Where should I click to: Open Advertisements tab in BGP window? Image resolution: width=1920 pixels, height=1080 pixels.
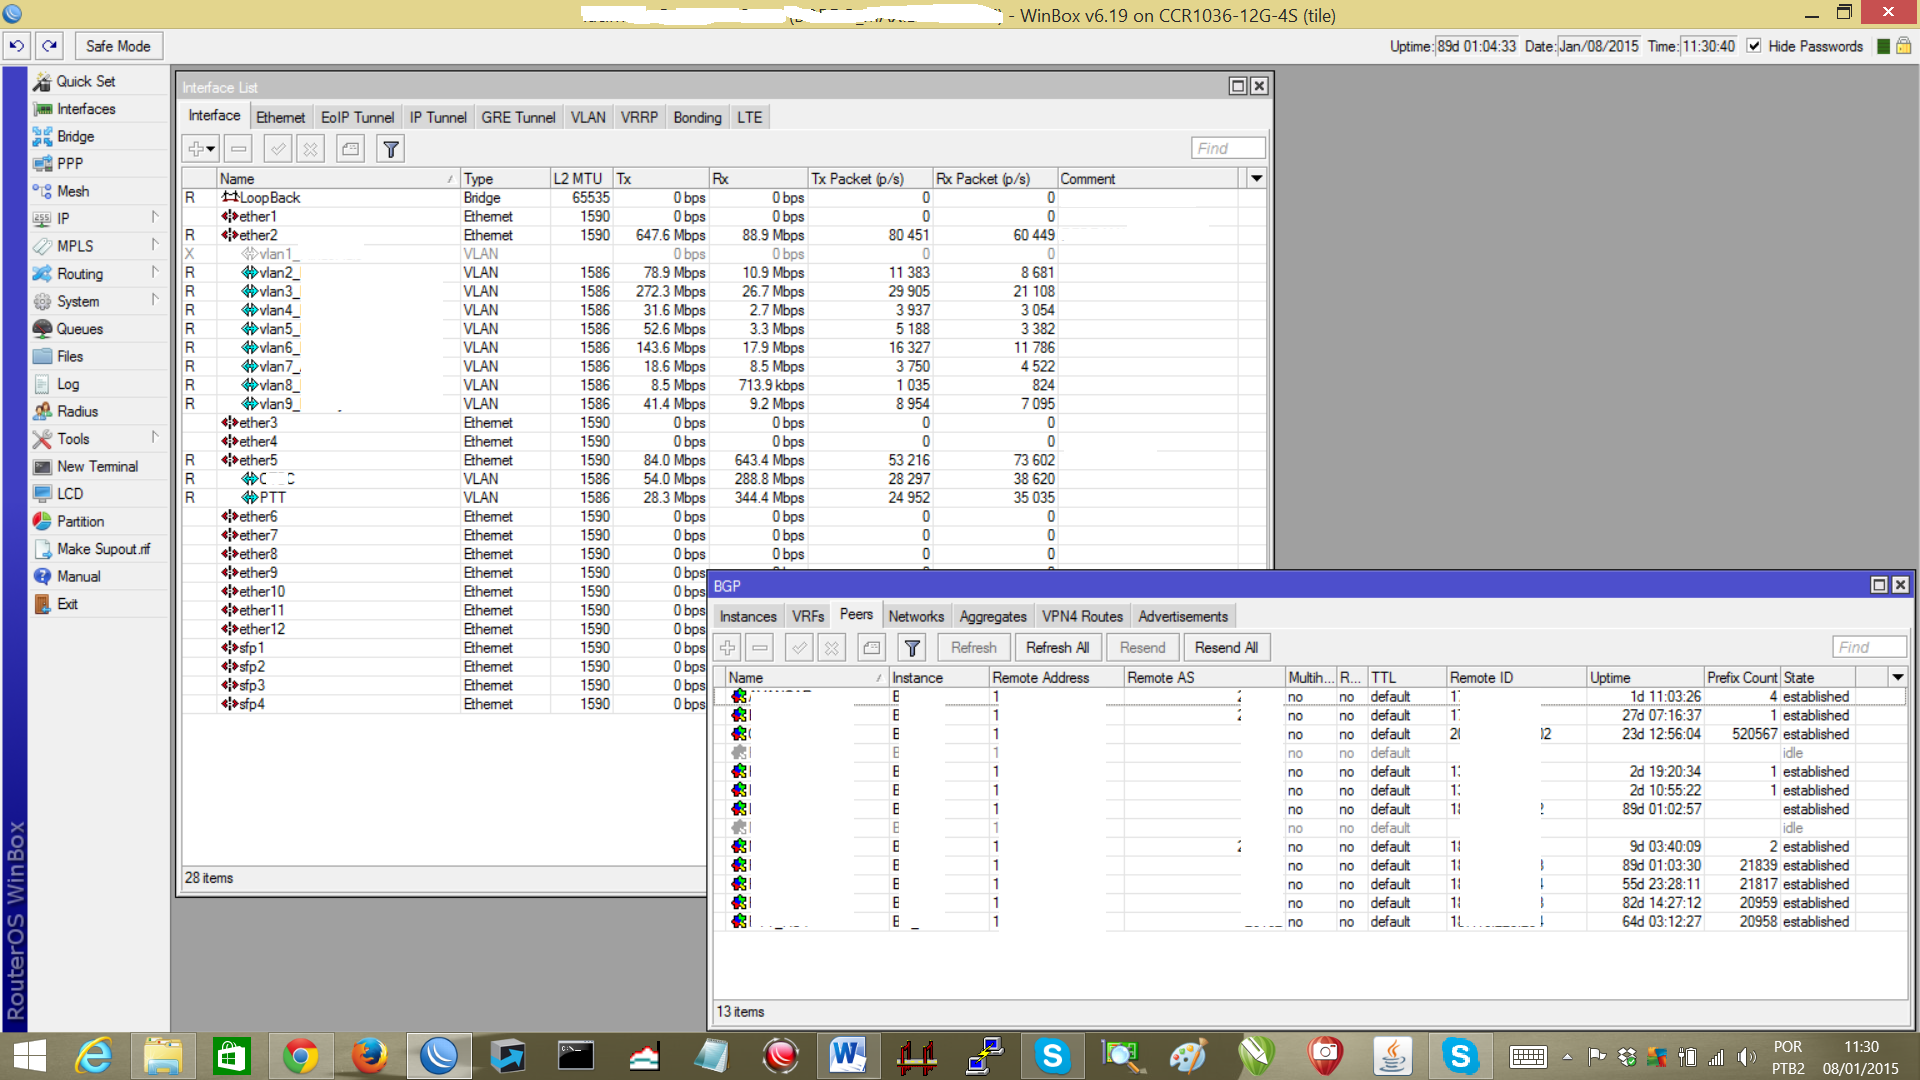pos(1183,616)
